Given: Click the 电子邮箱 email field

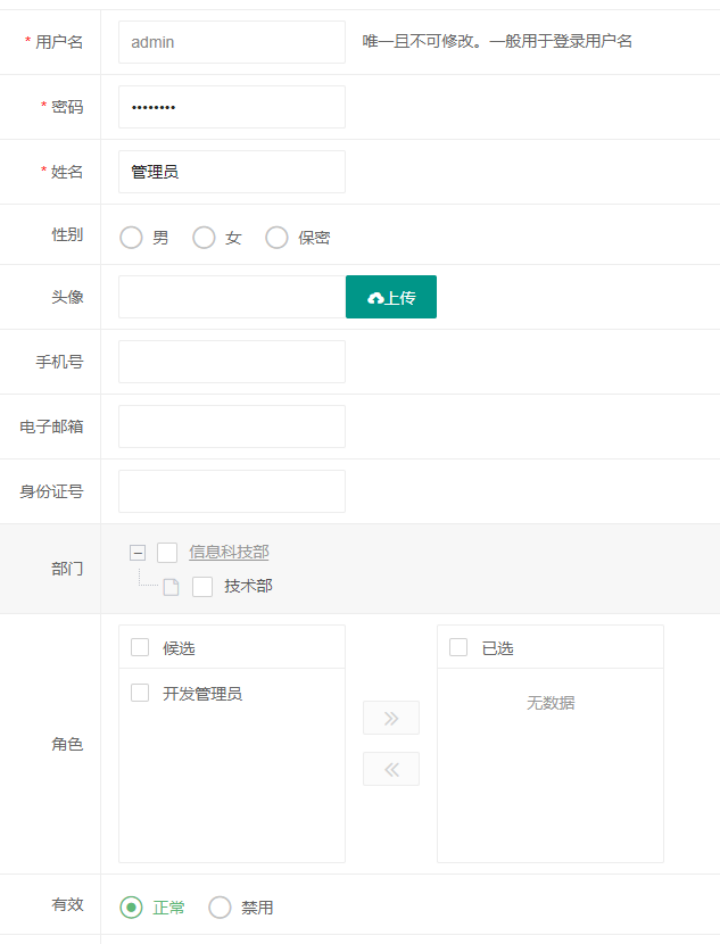Looking at the screenshot, I should [x=232, y=427].
